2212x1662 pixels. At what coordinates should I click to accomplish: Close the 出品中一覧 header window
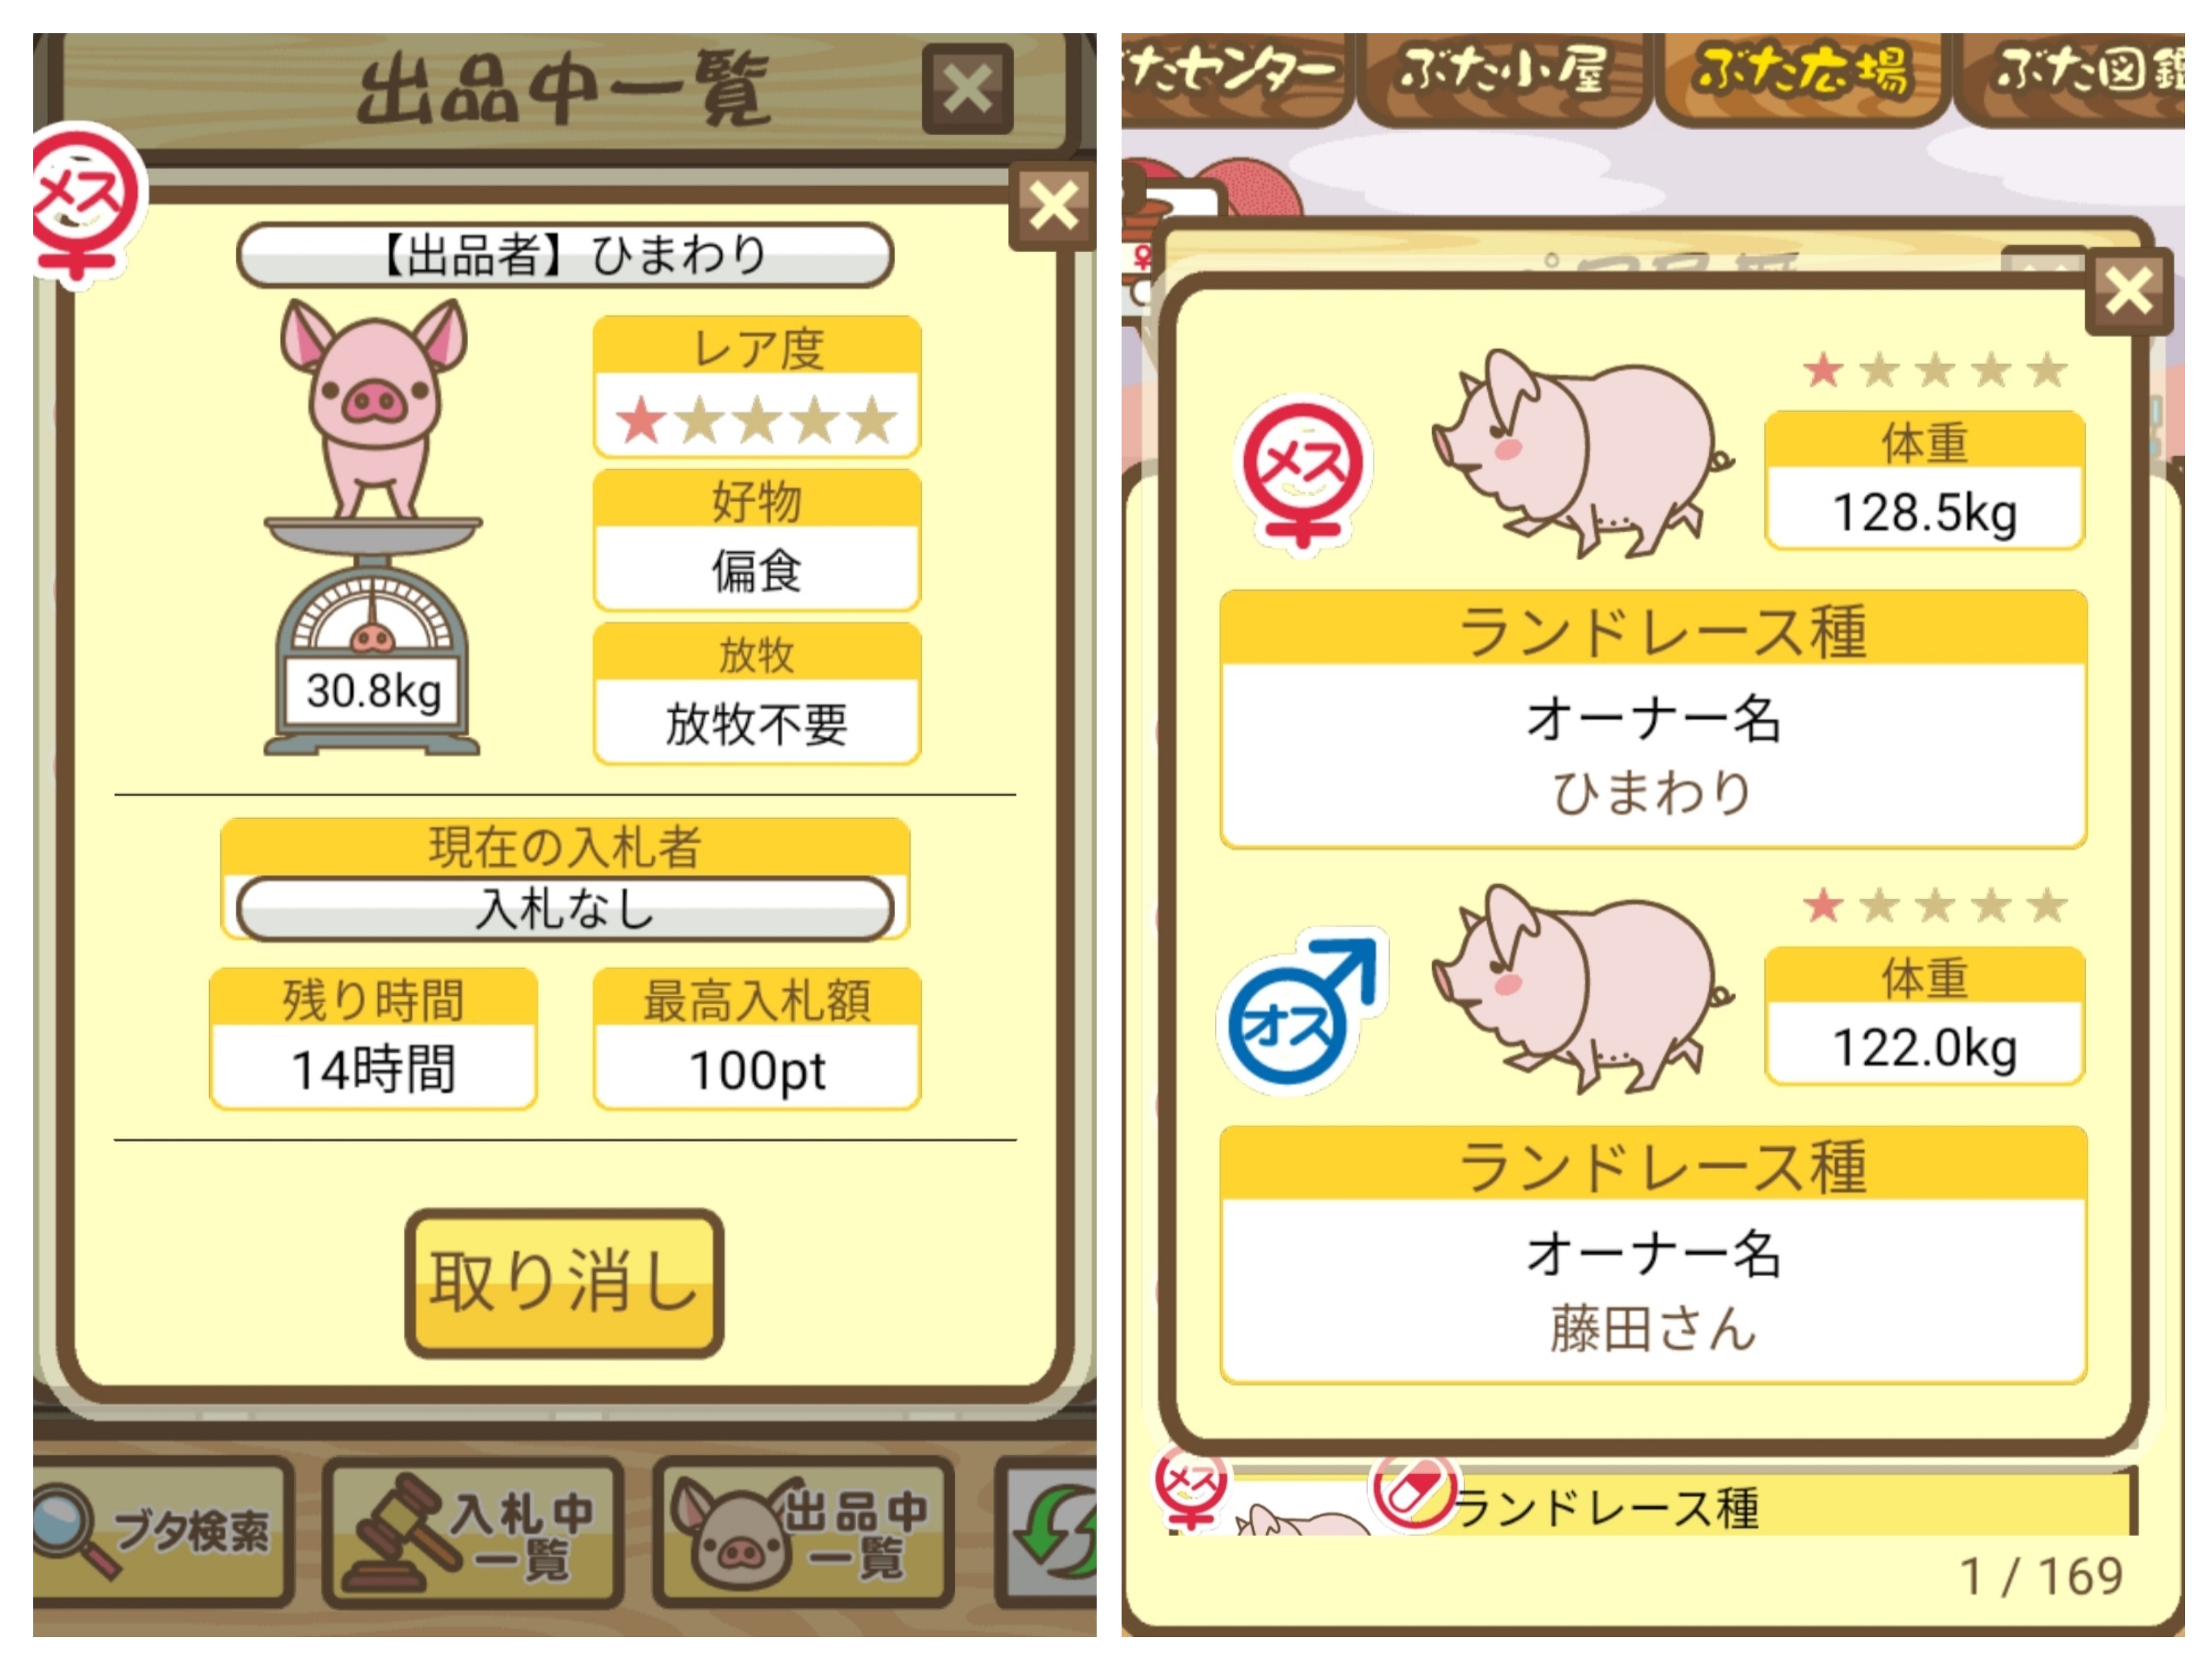(967, 89)
